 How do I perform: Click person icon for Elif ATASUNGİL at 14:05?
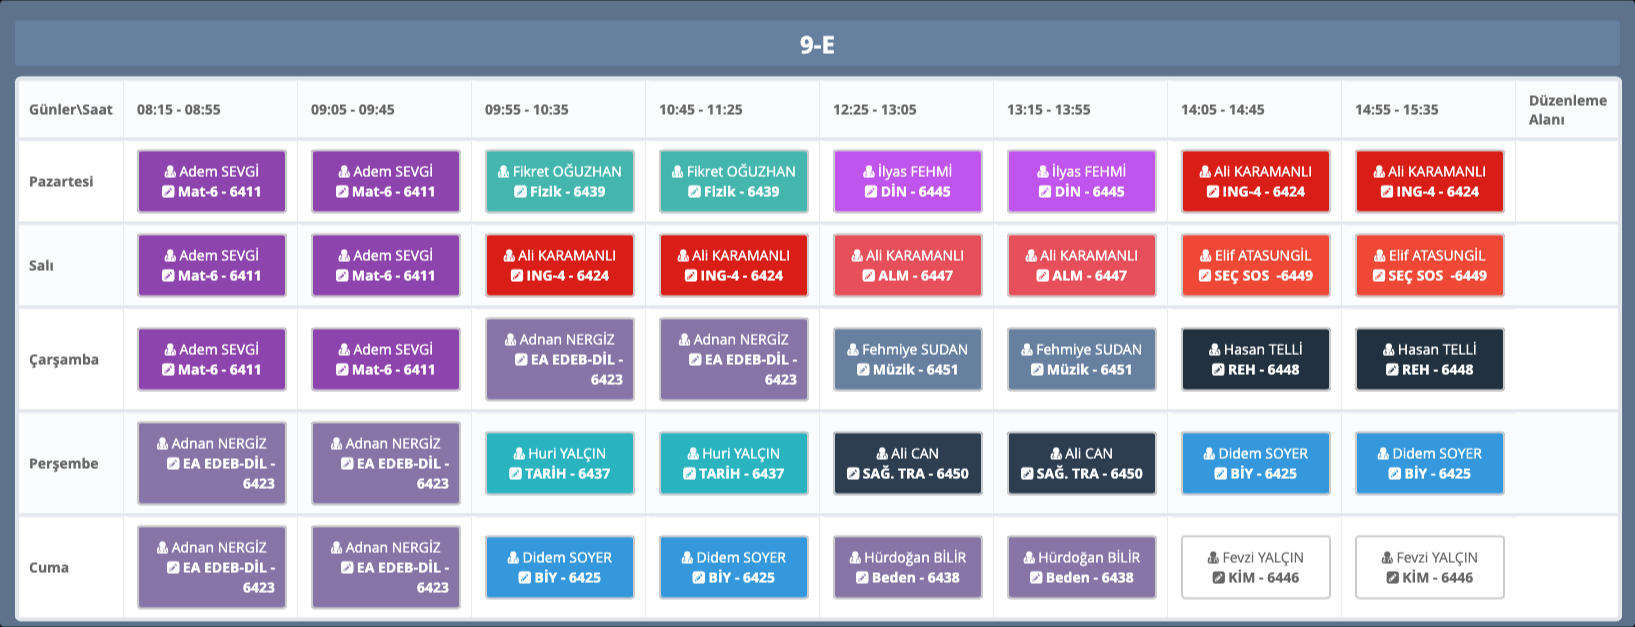coord(1206,256)
